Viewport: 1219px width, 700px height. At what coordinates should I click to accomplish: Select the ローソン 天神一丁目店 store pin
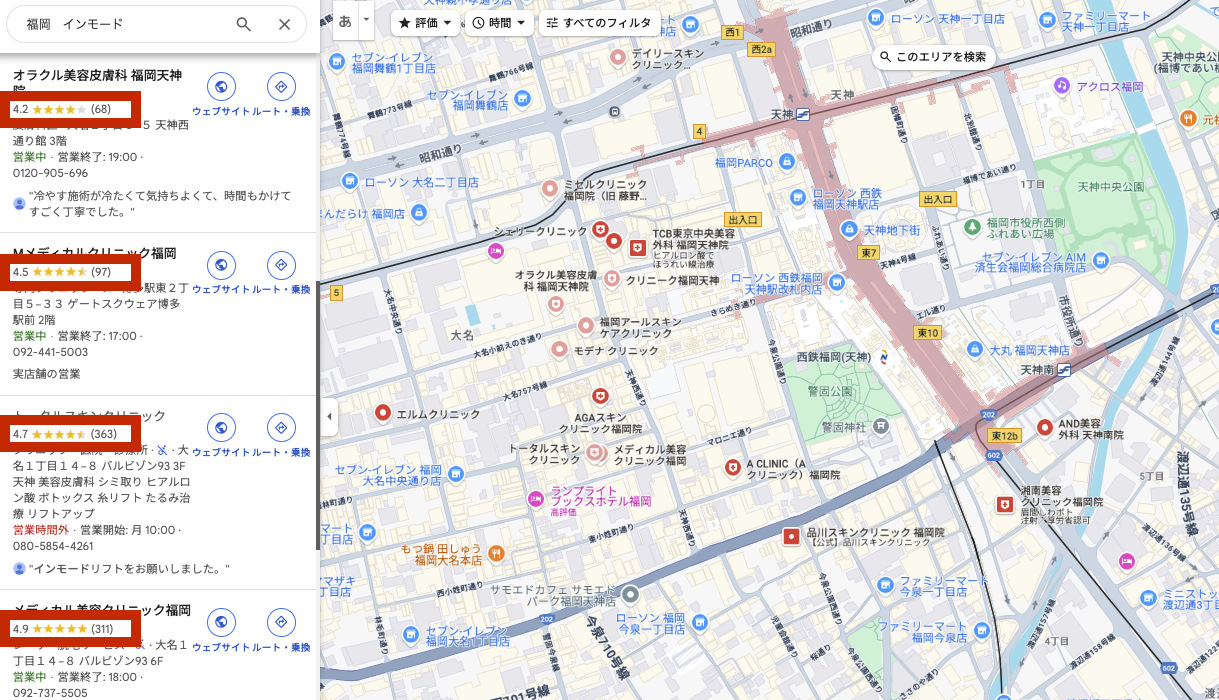click(x=876, y=17)
